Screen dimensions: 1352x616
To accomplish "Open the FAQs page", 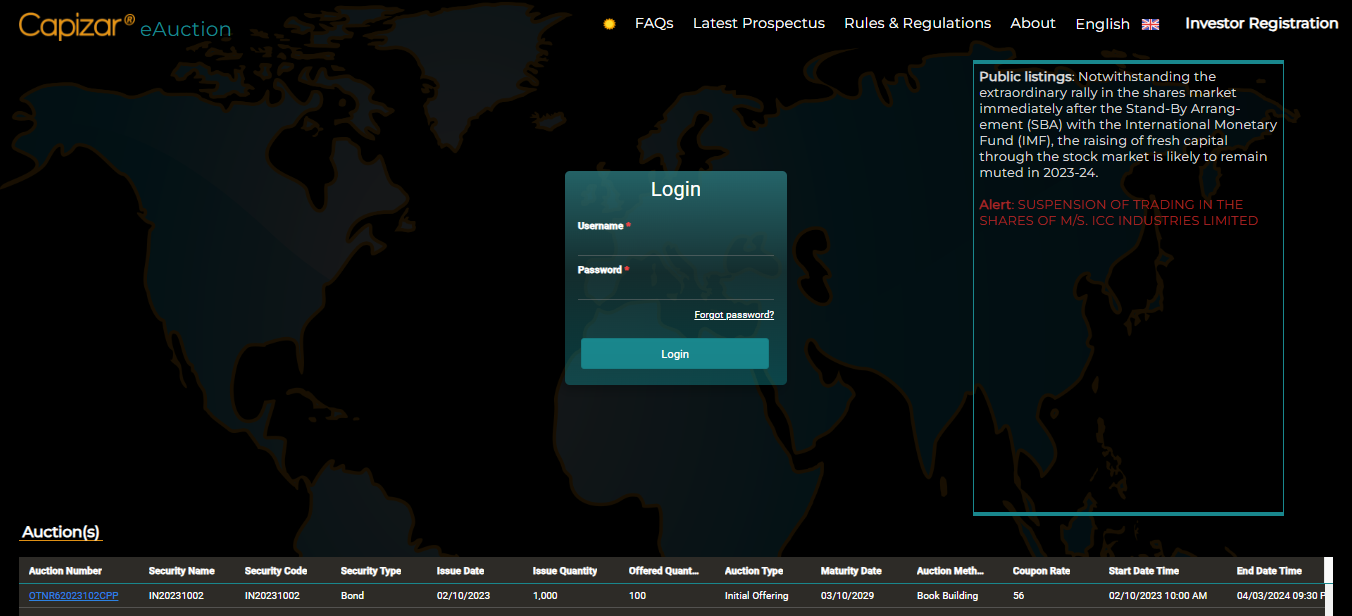I will pos(654,22).
